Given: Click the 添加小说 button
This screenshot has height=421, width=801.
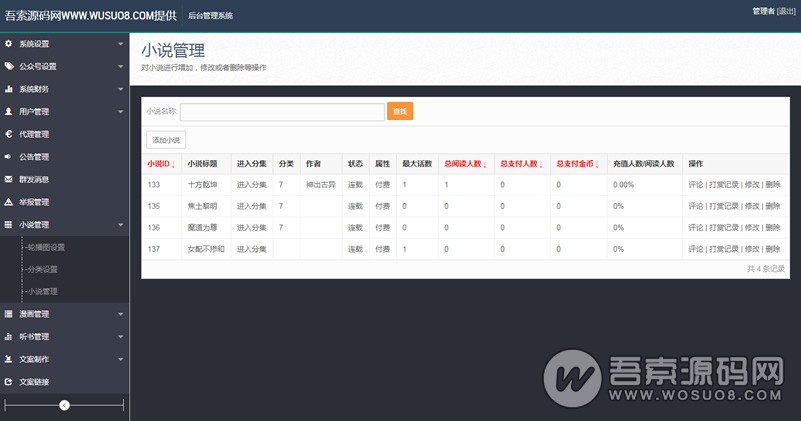Looking at the screenshot, I should click(x=166, y=140).
